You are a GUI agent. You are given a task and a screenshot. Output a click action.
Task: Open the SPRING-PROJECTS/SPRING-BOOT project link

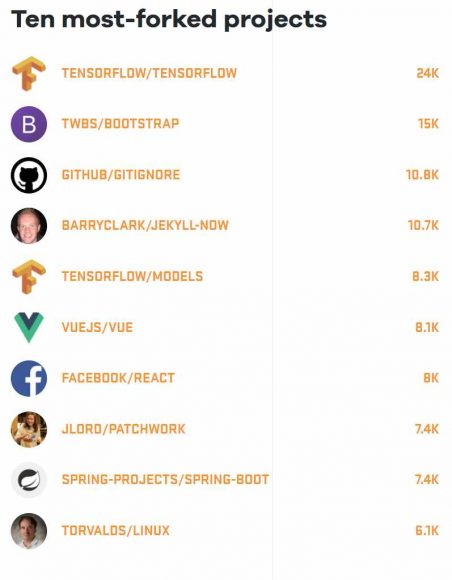click(x=165, y=480)
